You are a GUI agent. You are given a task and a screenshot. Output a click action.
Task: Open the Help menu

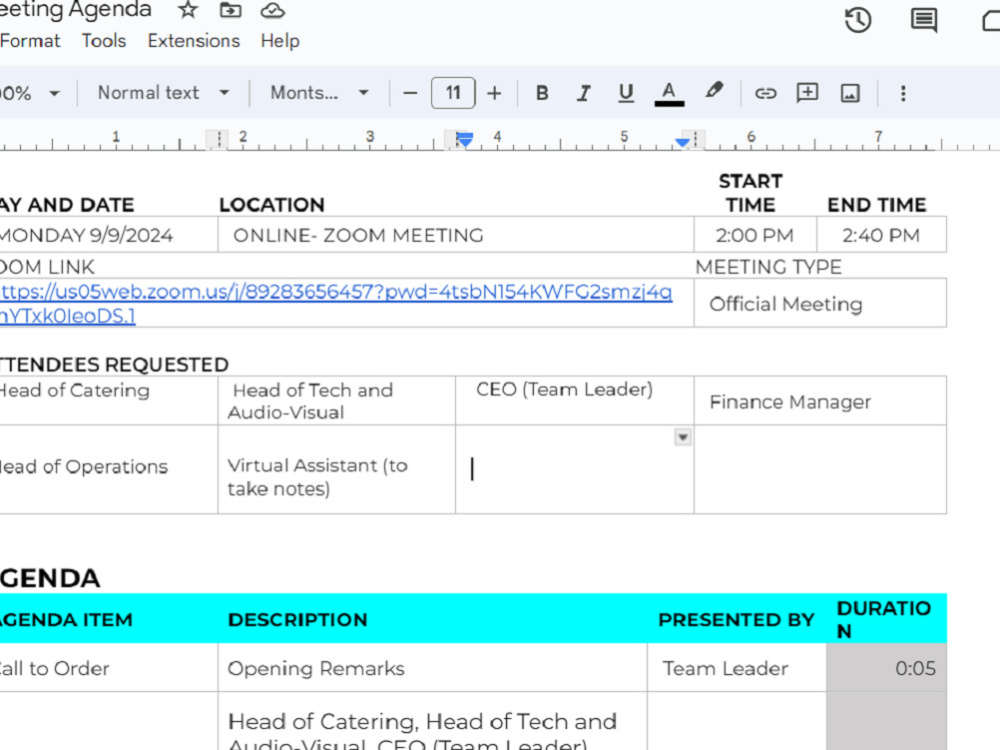click(x=280, y=41)
